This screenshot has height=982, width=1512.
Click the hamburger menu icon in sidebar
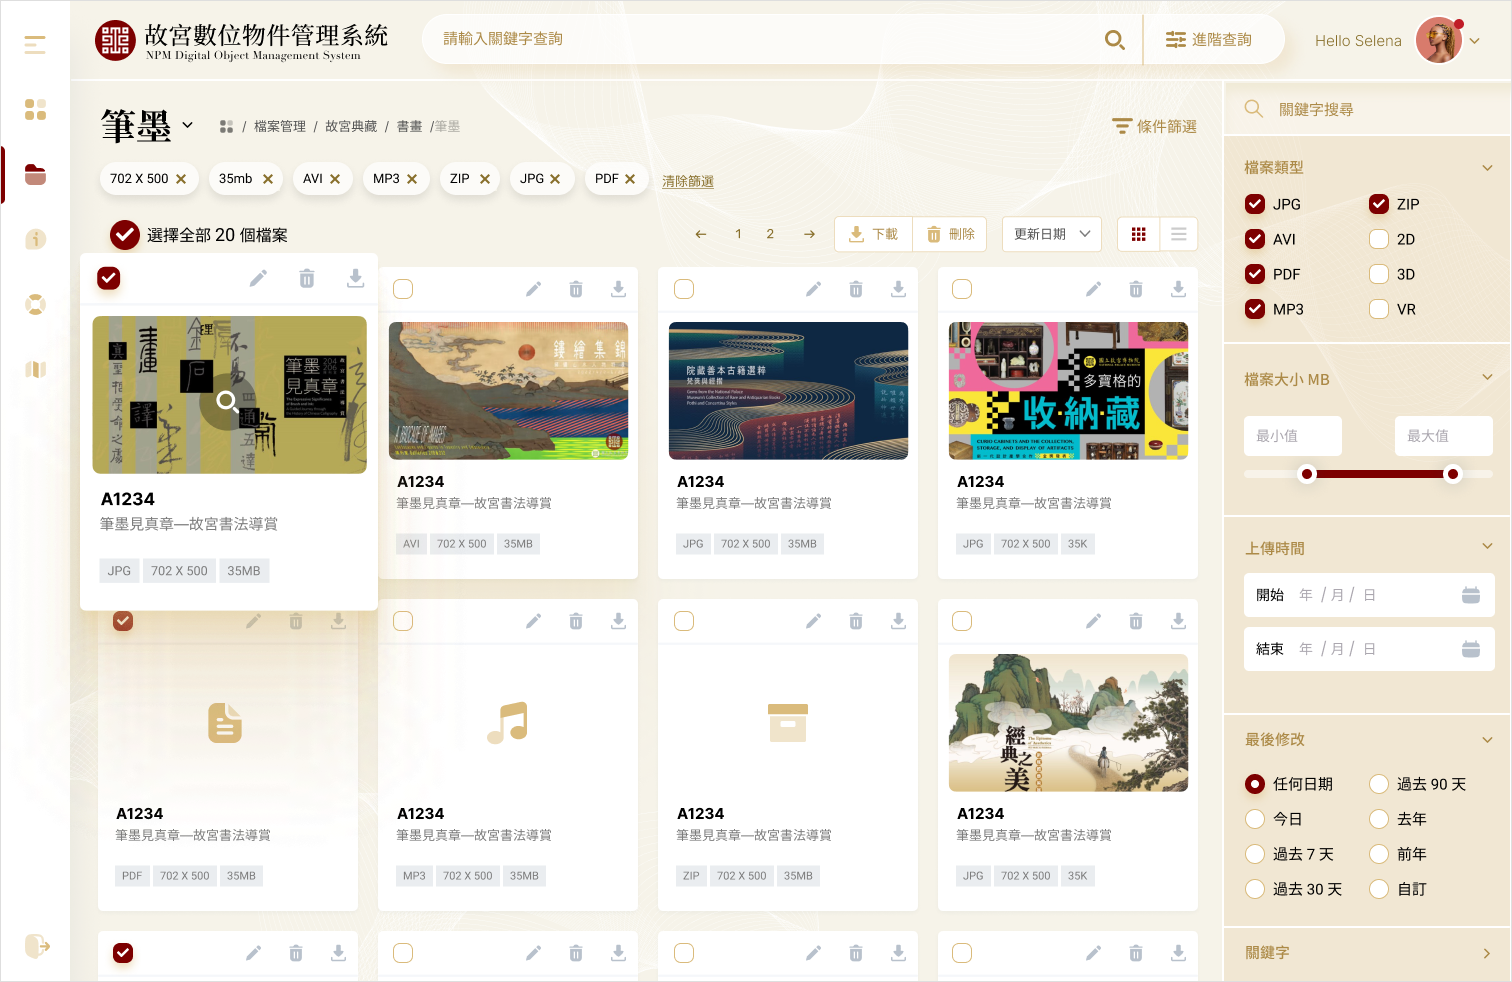point(35,45)
